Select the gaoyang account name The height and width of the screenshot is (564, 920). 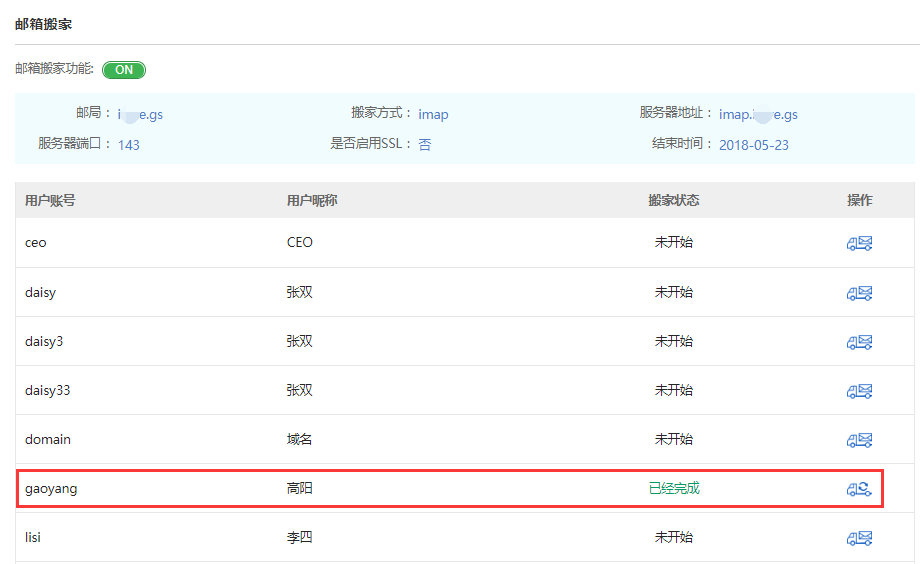[x=50, y=489]
